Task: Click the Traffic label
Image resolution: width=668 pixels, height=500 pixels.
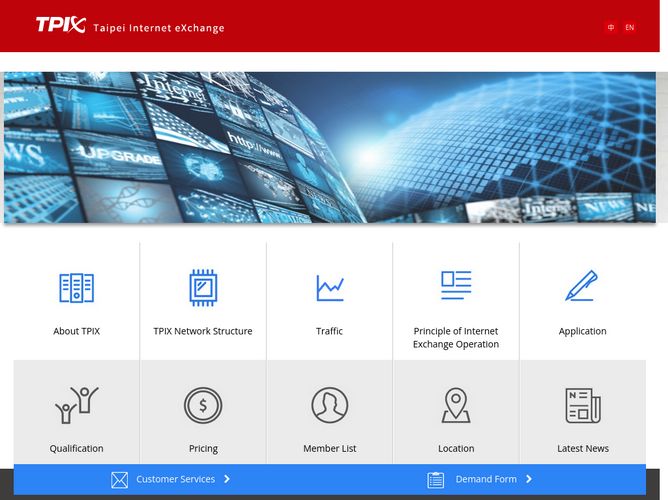Action: pyautogui.click(x=329, y=331)
